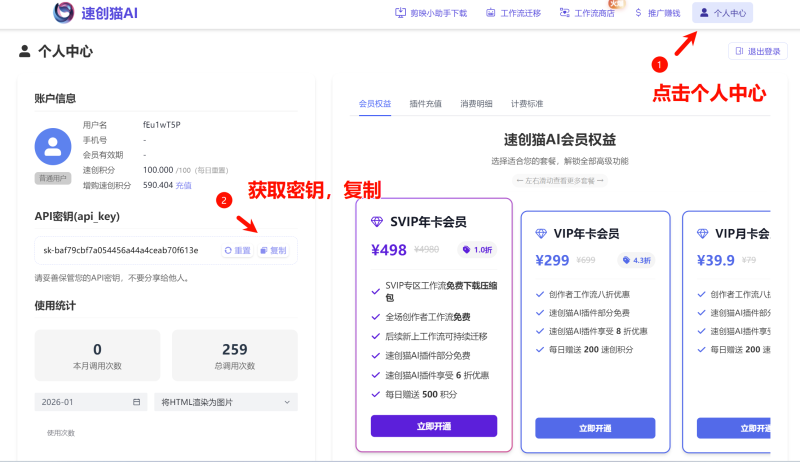
Task: Switch to the 消费明细 tab
Action: (x=476, y=103)
